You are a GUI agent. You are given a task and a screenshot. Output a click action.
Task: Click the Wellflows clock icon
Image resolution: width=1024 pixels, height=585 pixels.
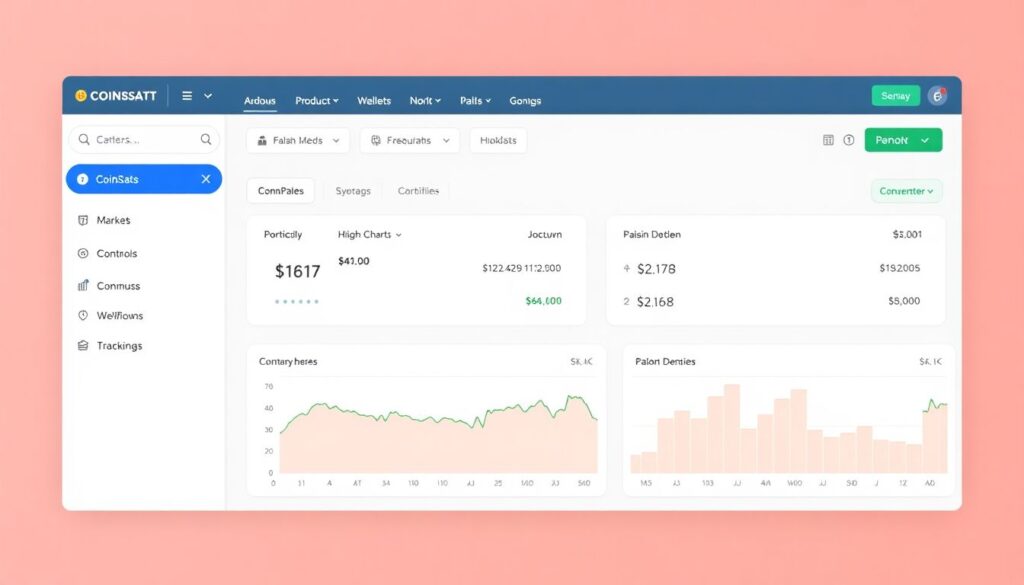click(82, 316)
